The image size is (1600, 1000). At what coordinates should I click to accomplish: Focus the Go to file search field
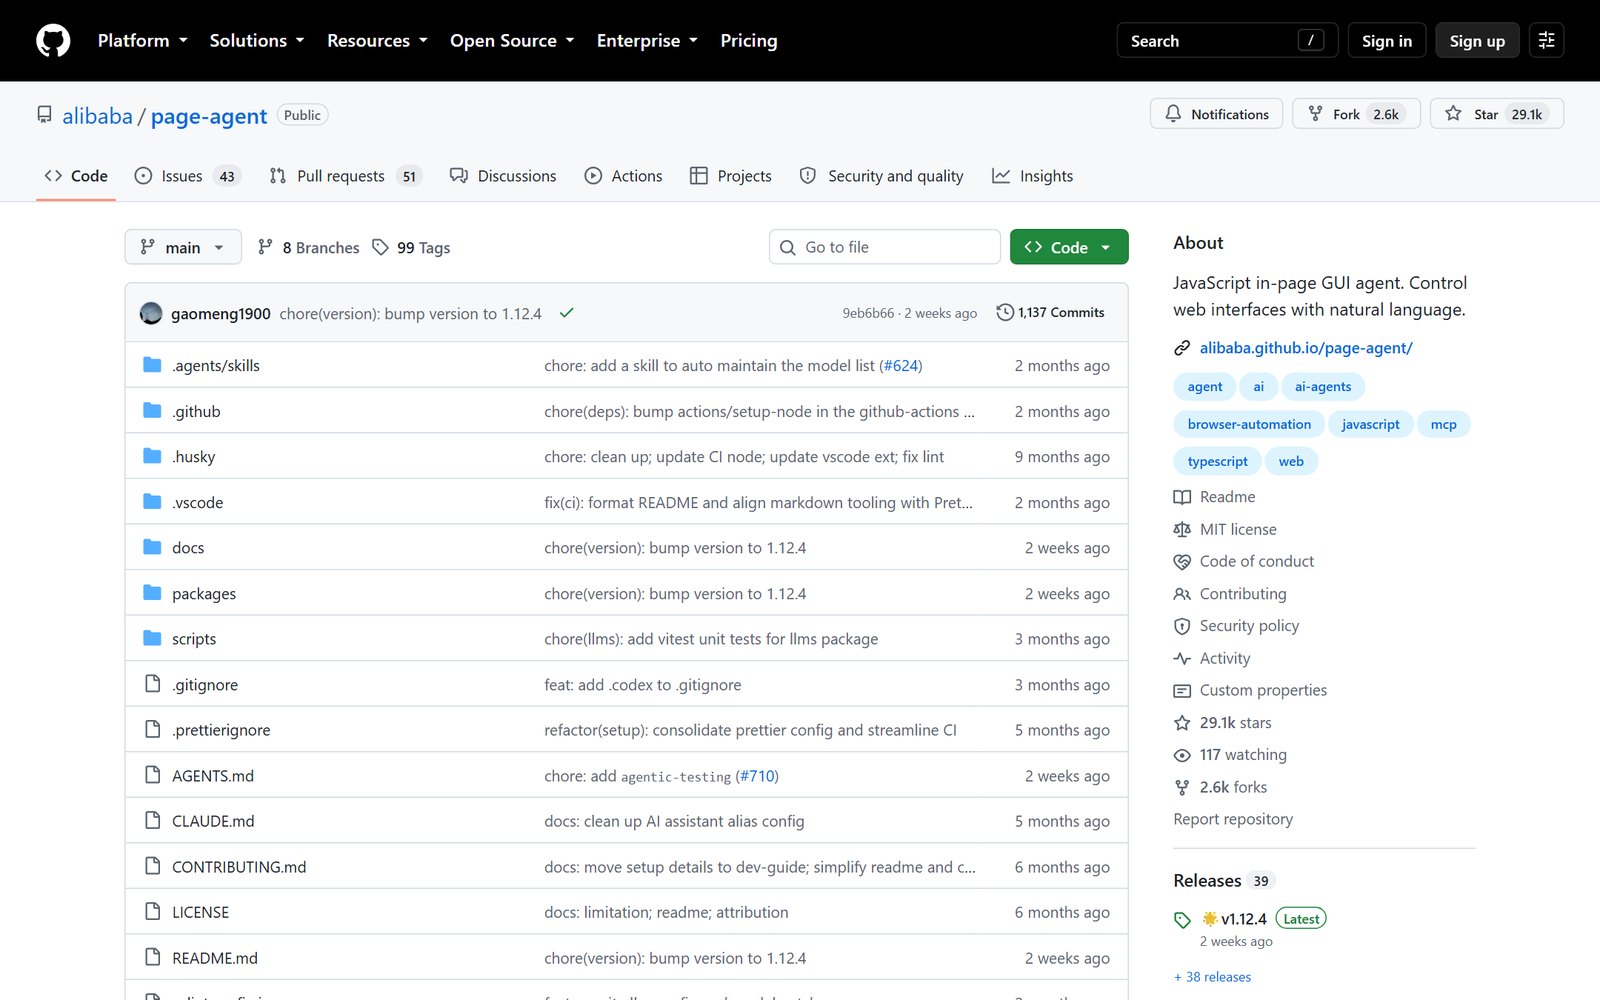pyautogui.click(x=885, y=247)
